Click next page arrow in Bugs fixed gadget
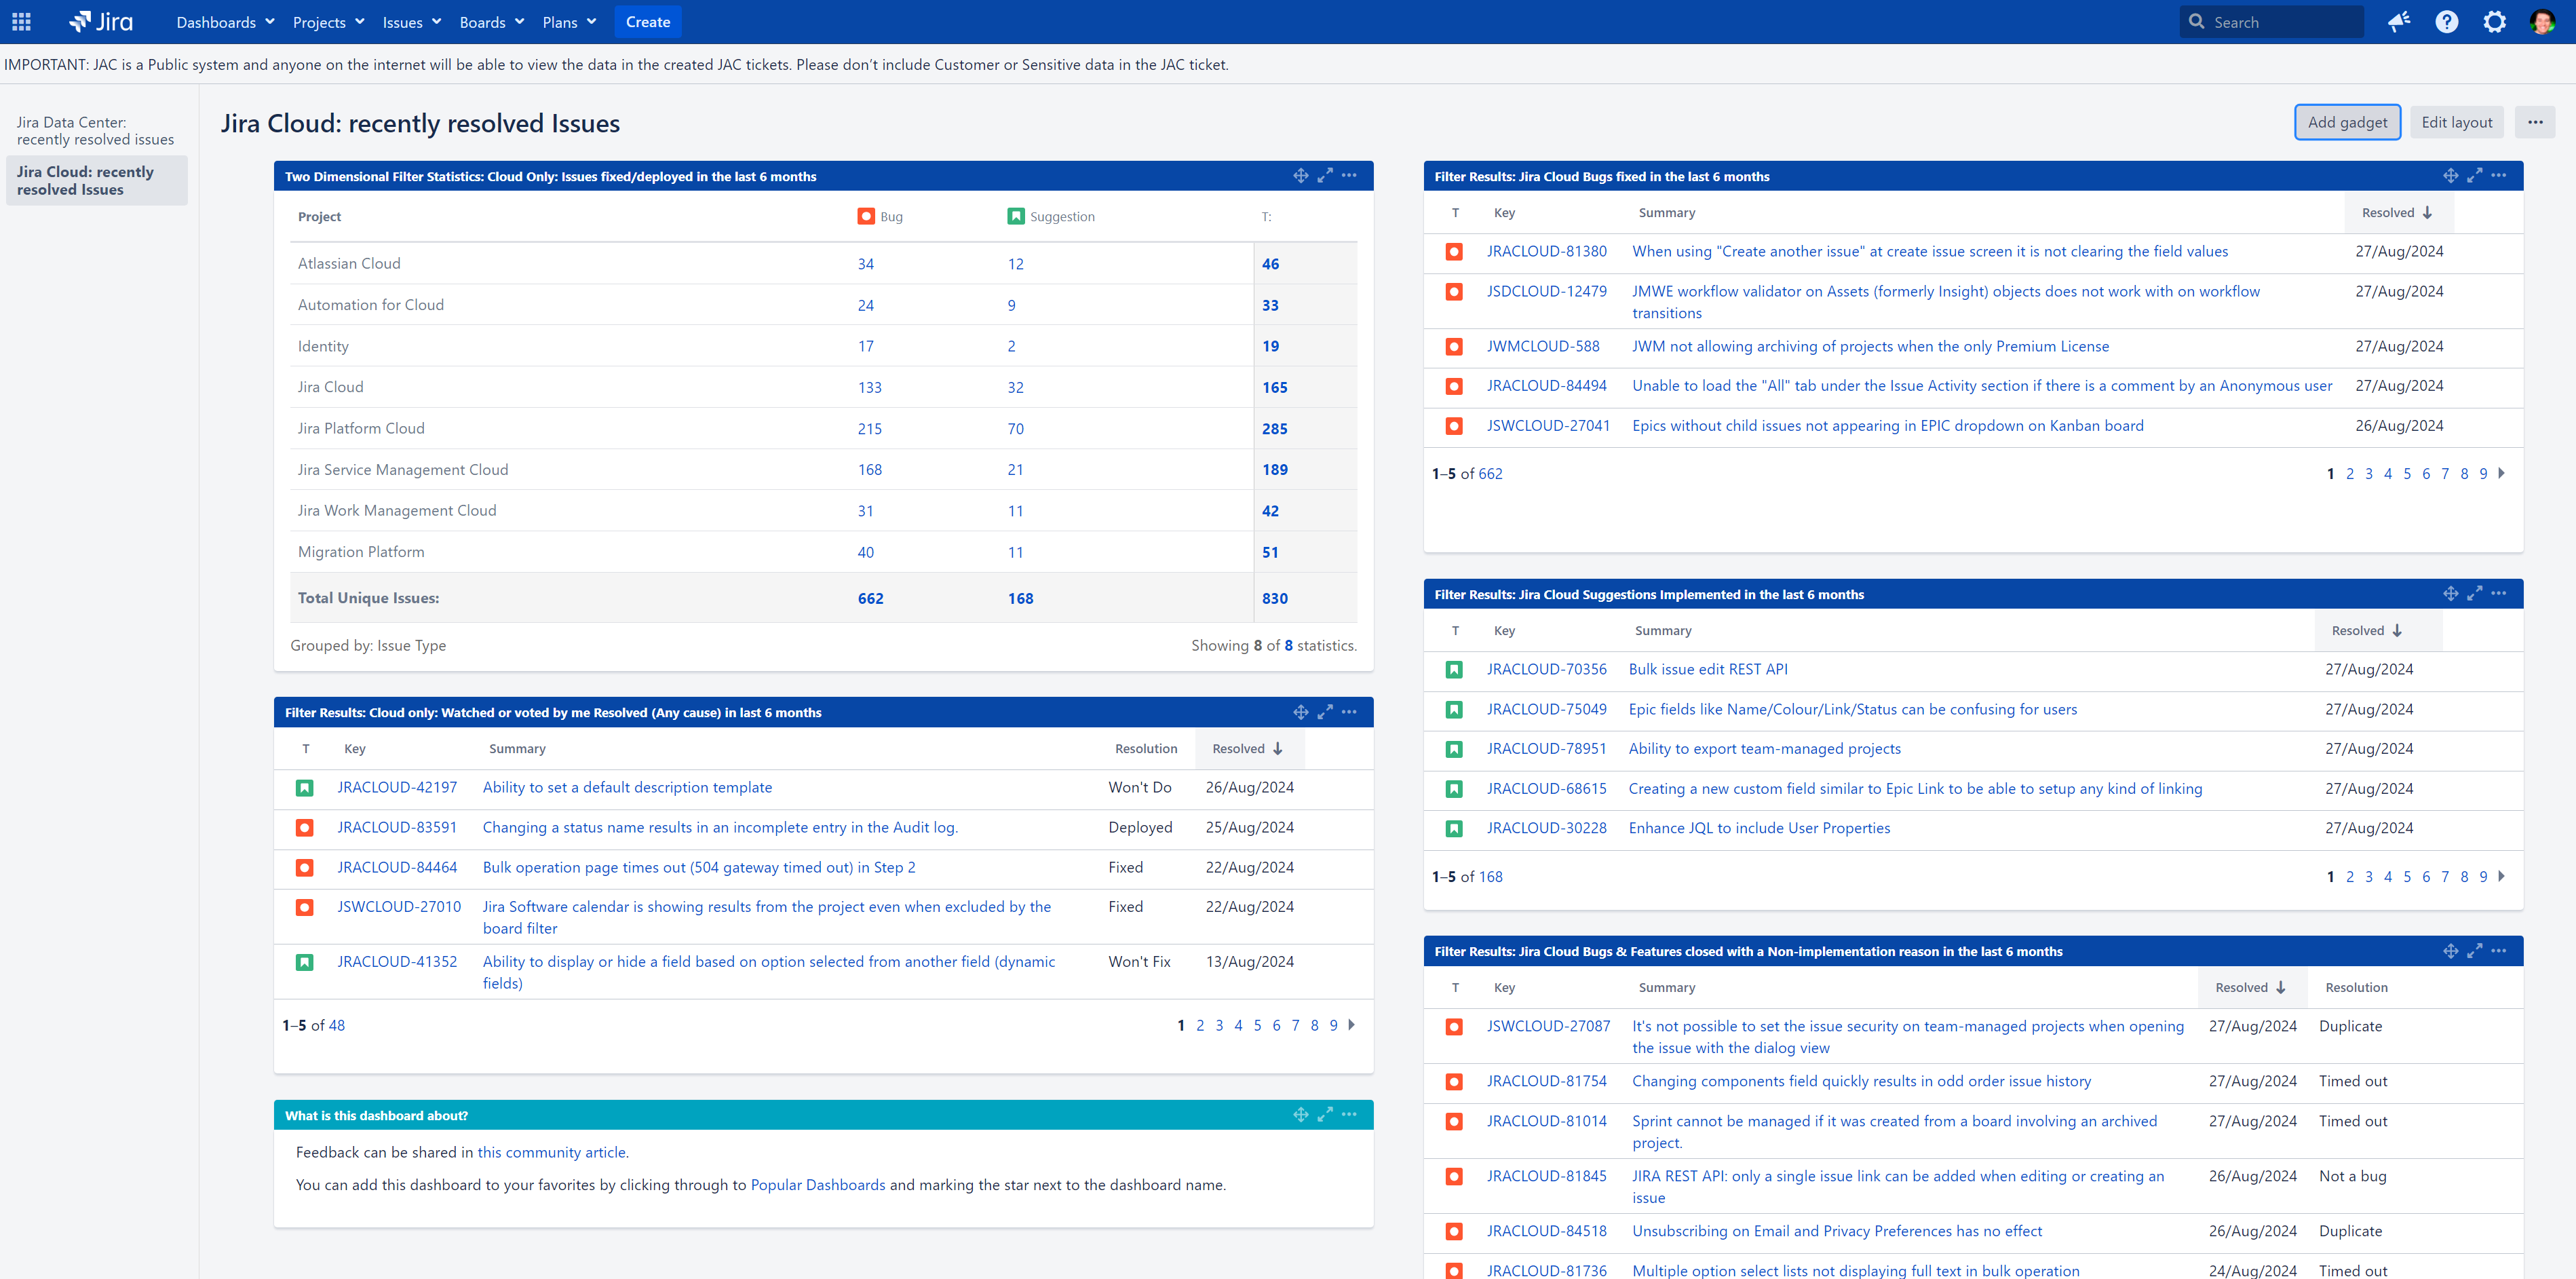Viewport: 2576px width, 1279px height. 2502,474
